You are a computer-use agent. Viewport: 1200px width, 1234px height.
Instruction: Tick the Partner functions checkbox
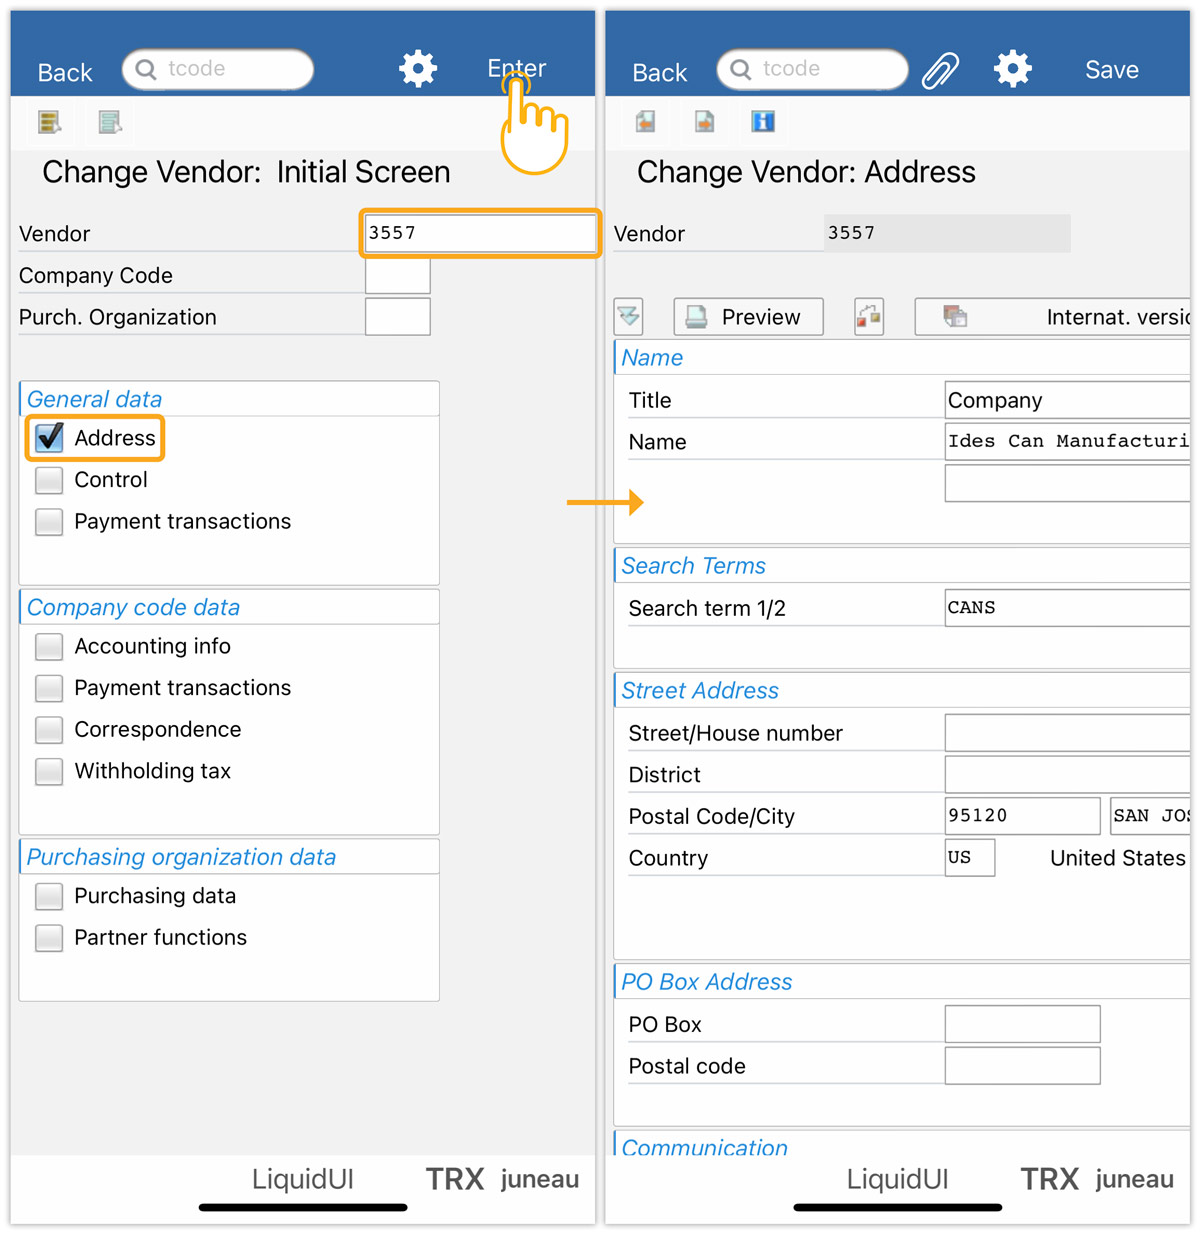click(x=49, y=938)
